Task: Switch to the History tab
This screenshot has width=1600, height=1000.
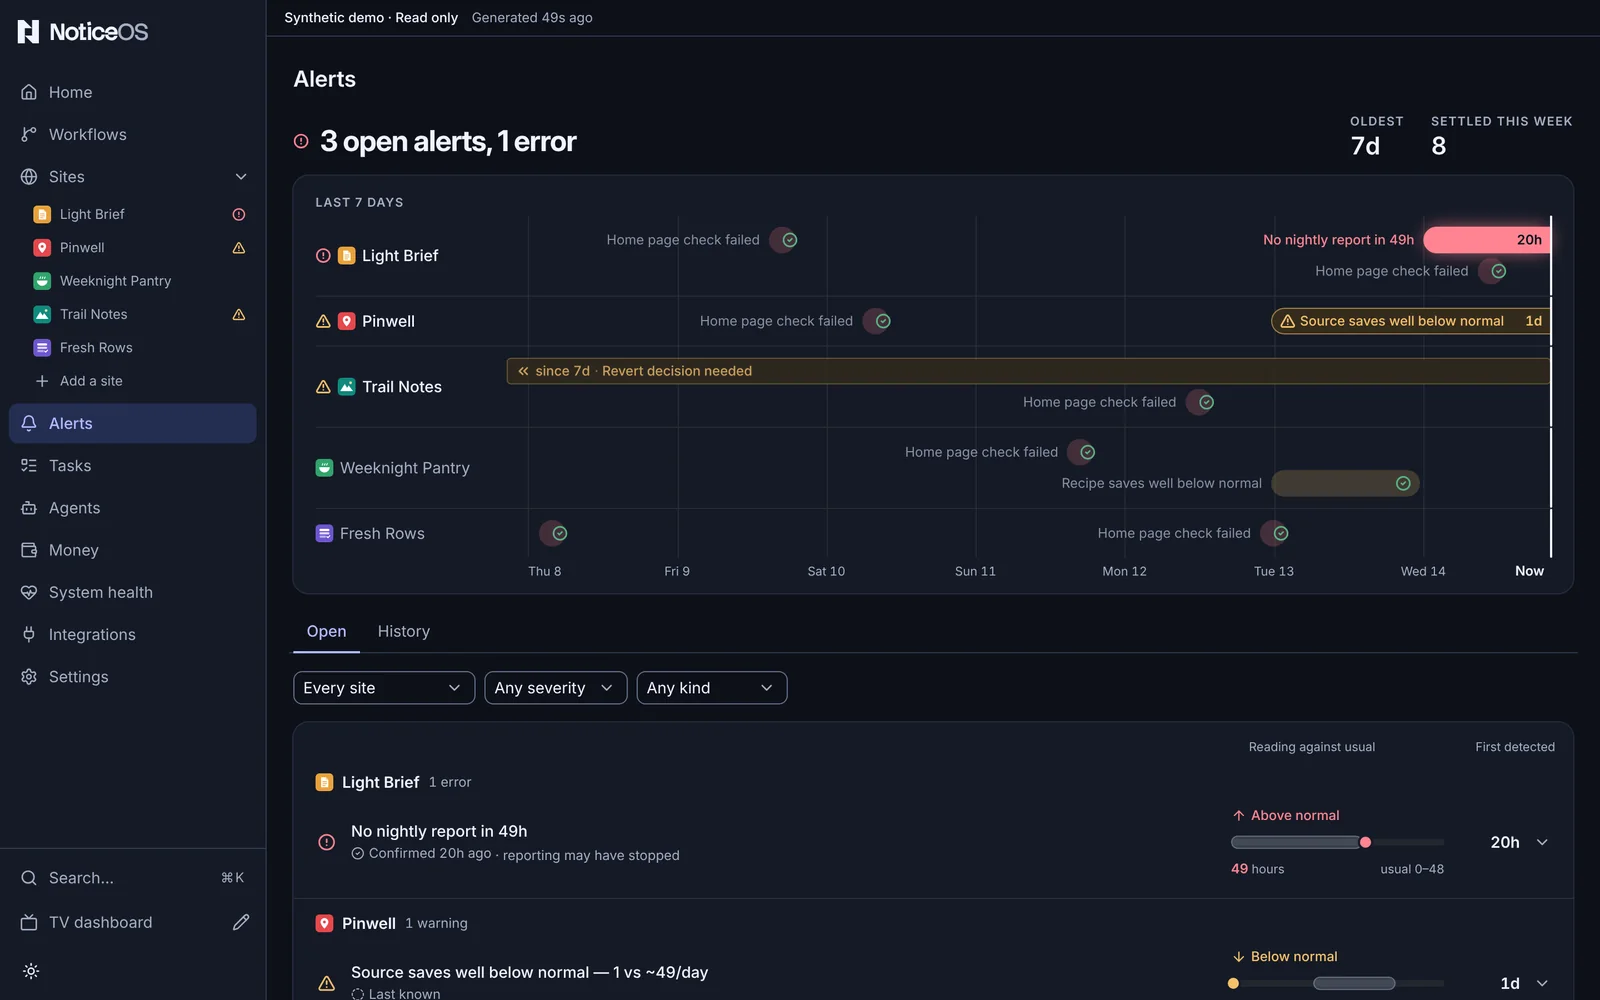Action: click(x=404, y=631)
